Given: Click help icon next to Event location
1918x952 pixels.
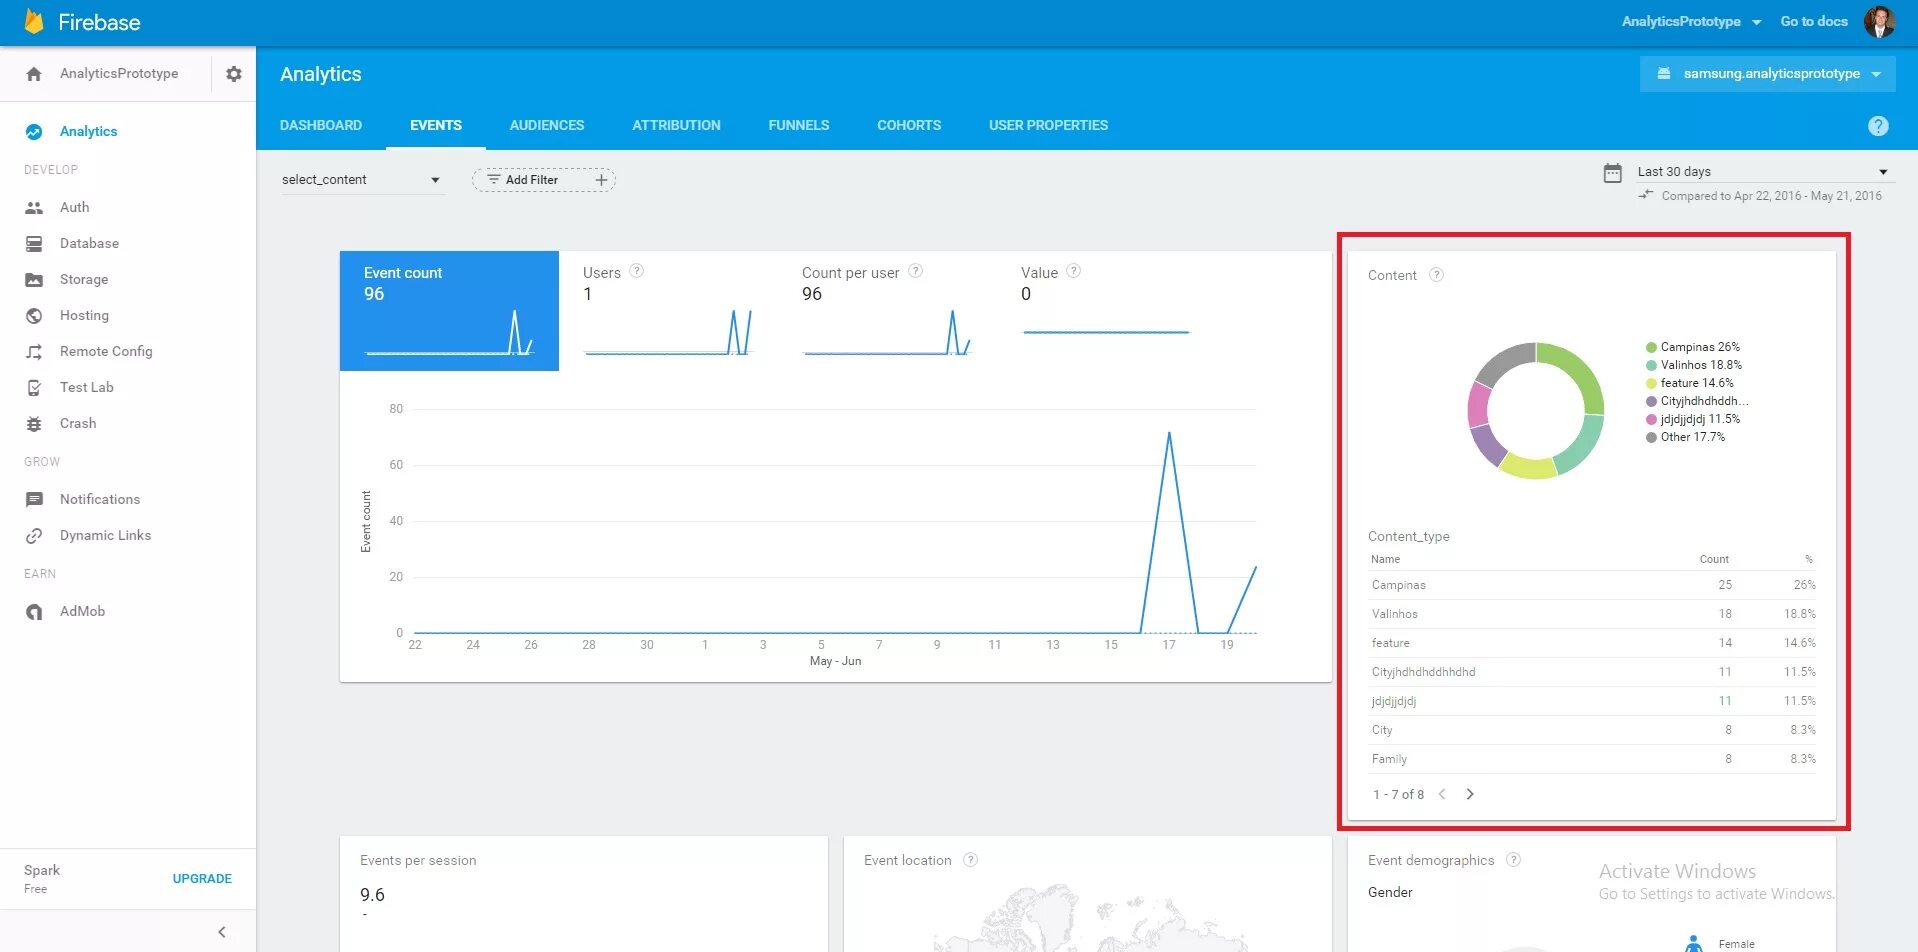Looking at the screenshot, I should 970,860.
